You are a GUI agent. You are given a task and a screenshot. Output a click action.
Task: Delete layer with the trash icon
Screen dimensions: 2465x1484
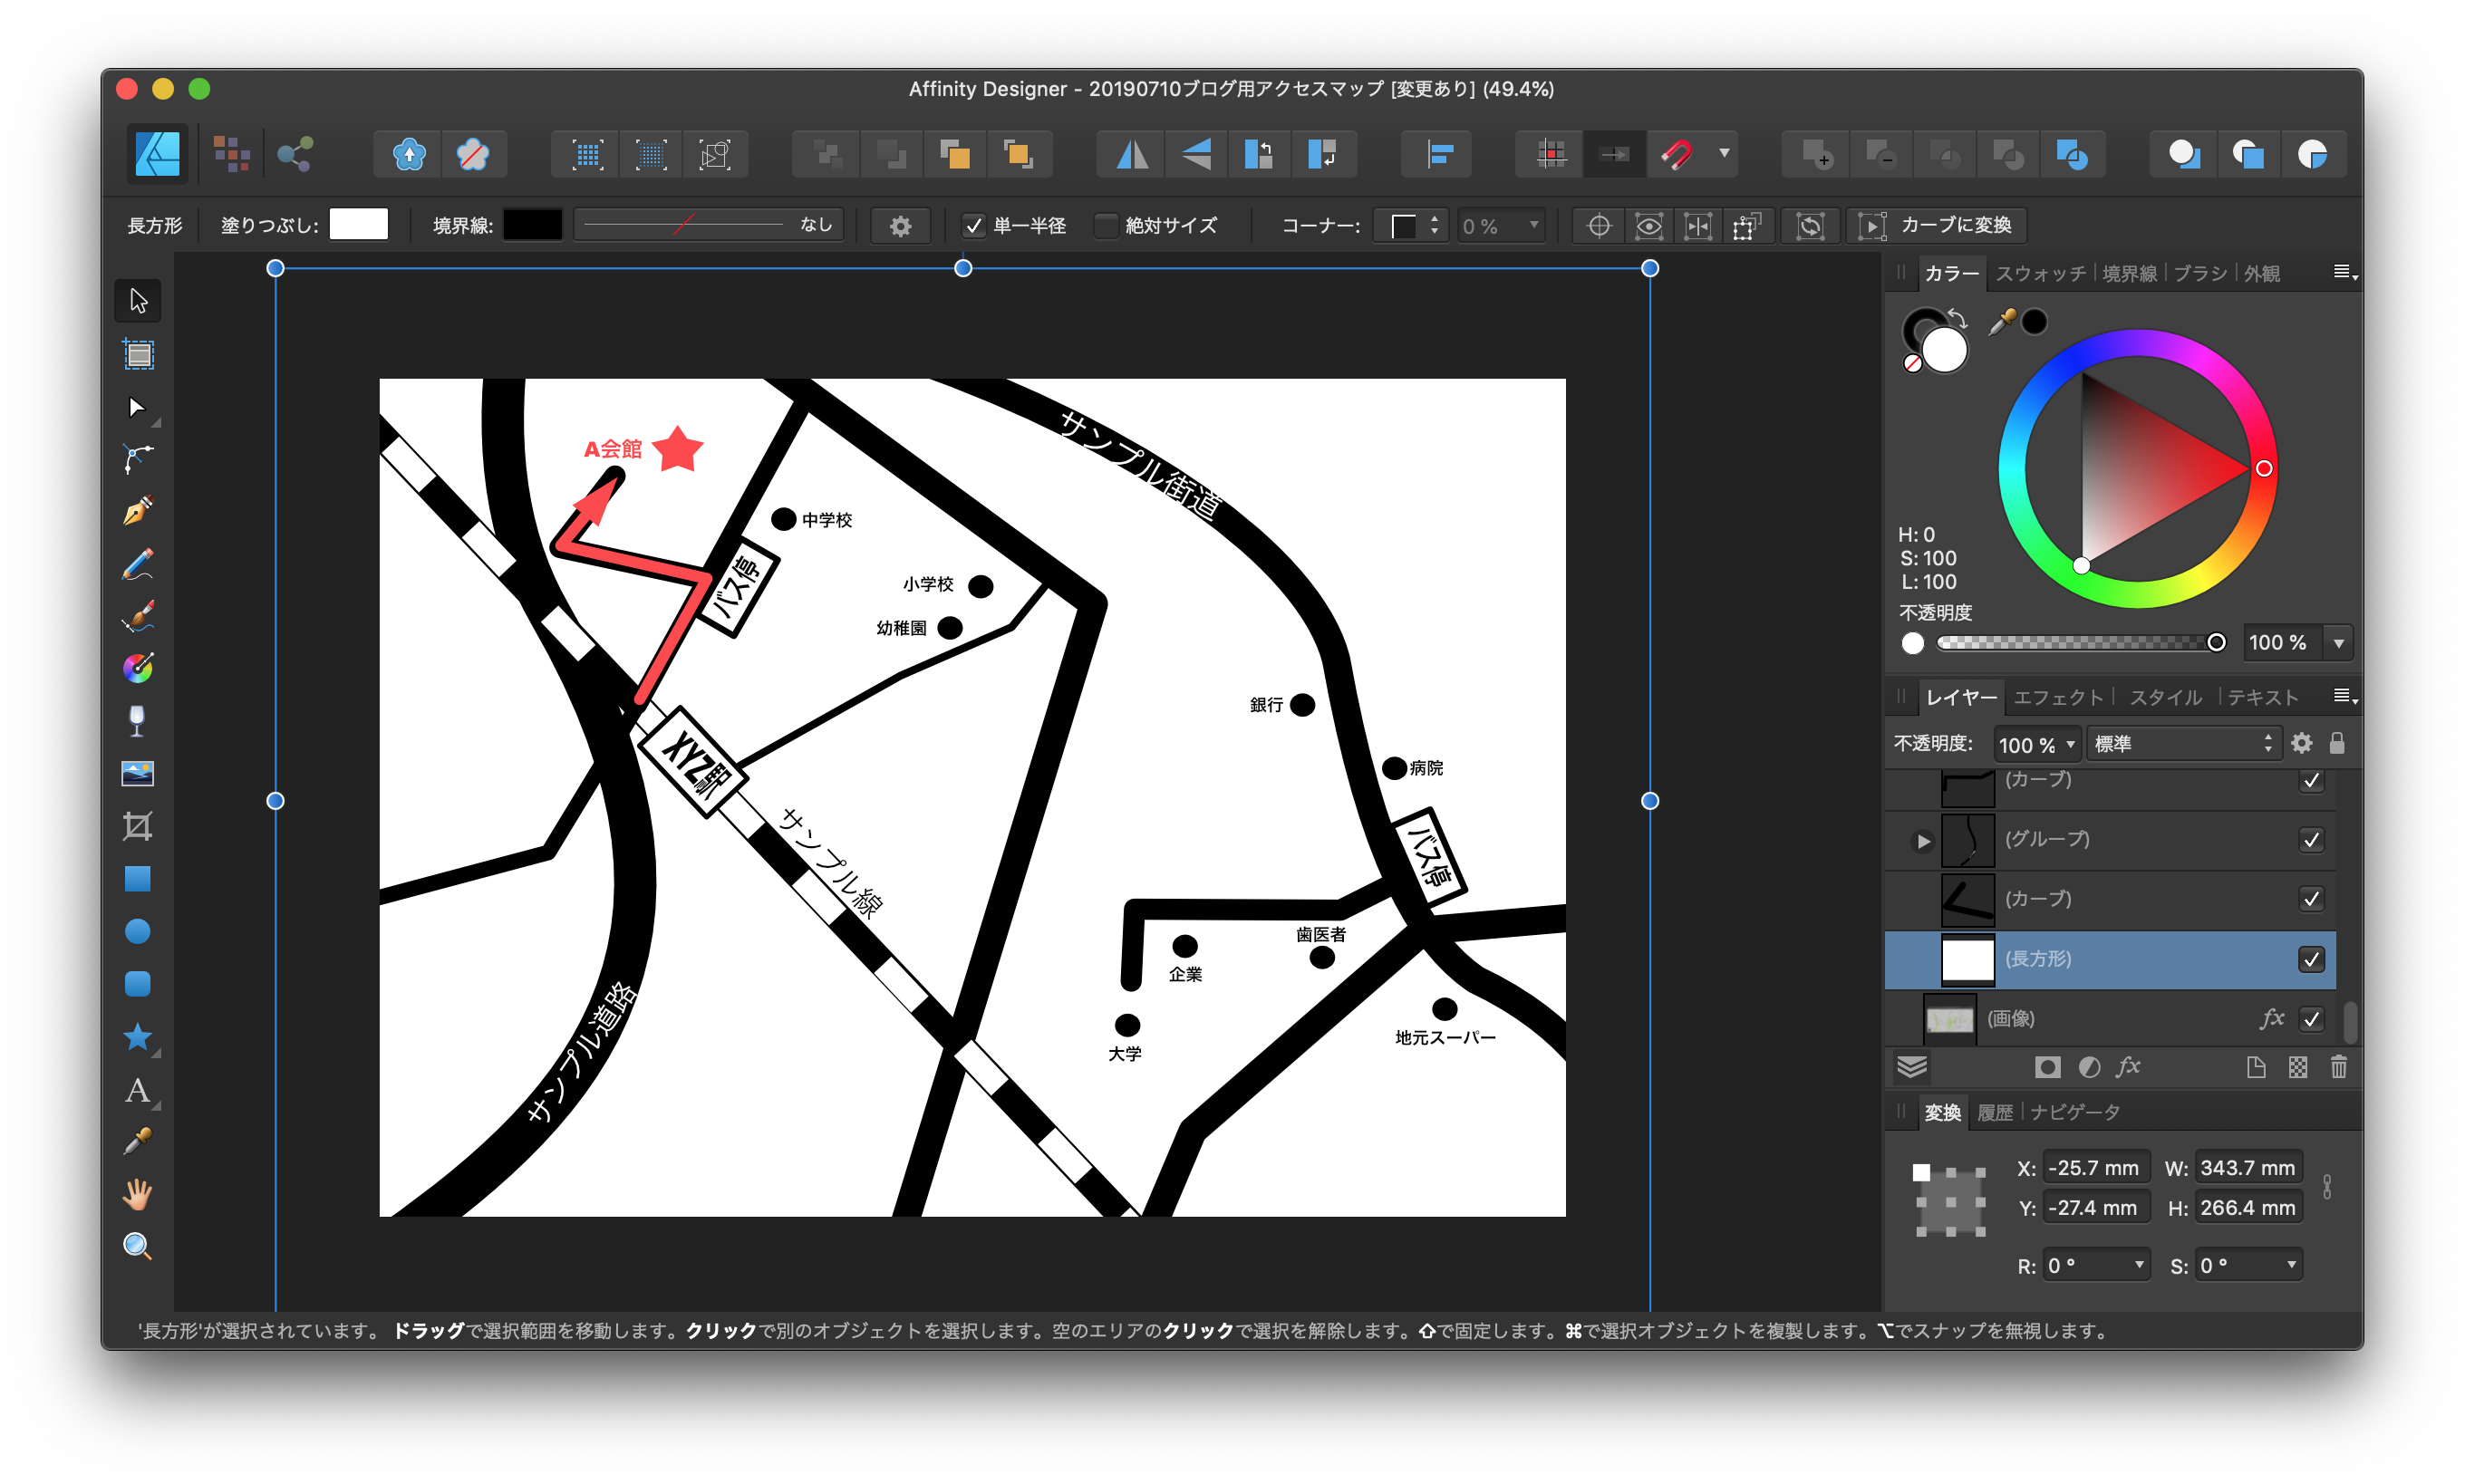click(2338, 1067)
